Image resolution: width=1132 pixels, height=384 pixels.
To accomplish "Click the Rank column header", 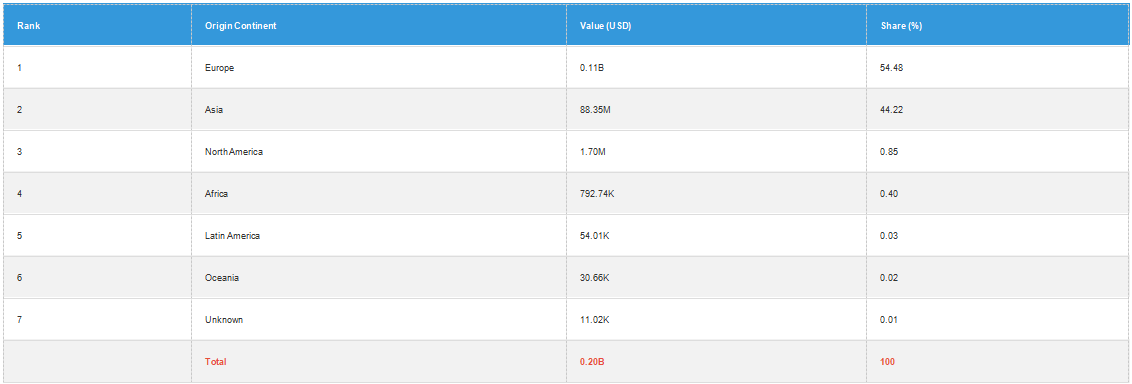I will pyautogui.click(x=97, y=25).
